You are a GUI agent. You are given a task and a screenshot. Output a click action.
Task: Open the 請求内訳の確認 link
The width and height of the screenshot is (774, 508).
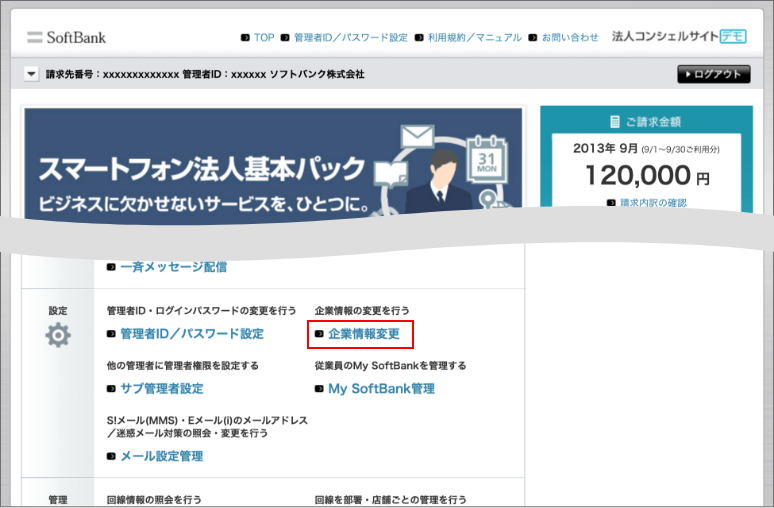click(x=652, y=203)
